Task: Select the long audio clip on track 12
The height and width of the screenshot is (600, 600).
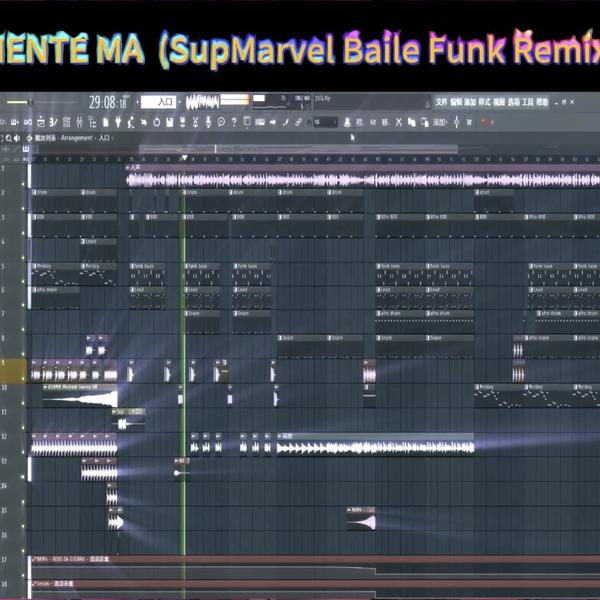Action: pos(375,444)
